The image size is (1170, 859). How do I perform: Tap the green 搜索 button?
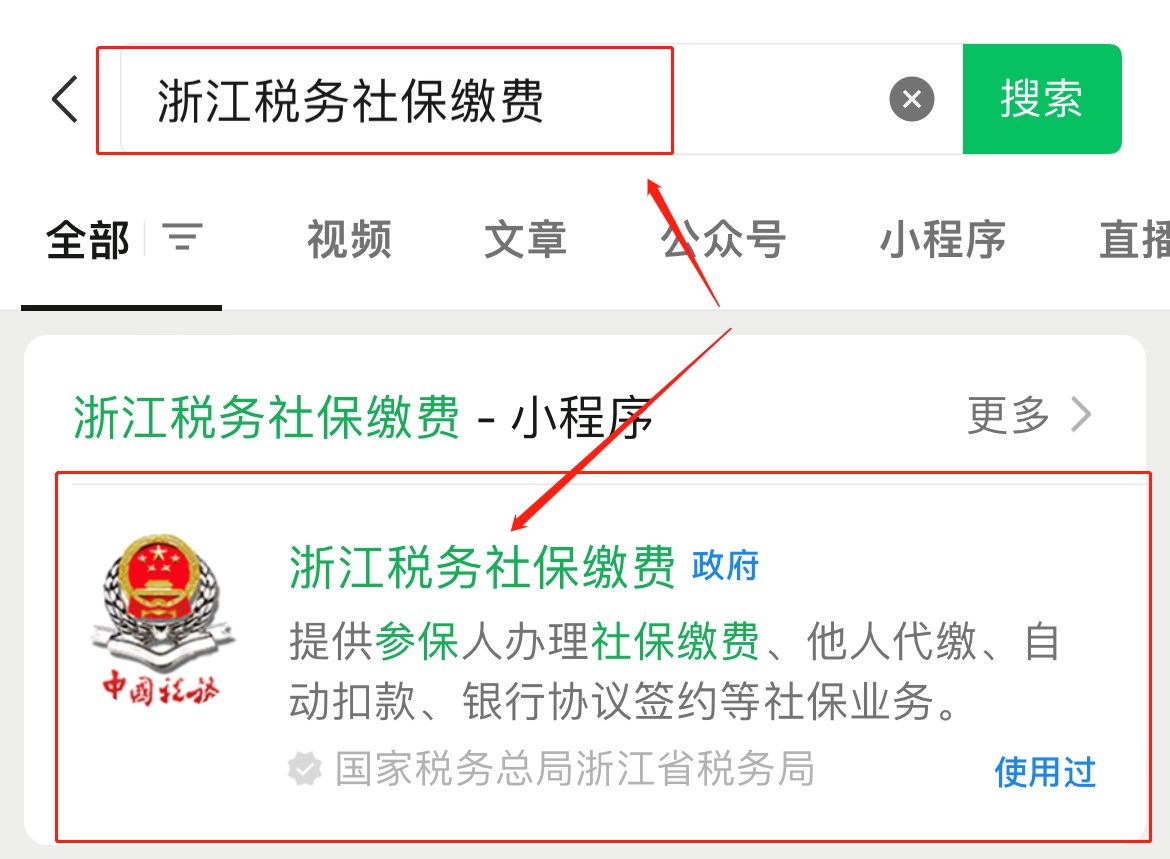coord(1042,99)
